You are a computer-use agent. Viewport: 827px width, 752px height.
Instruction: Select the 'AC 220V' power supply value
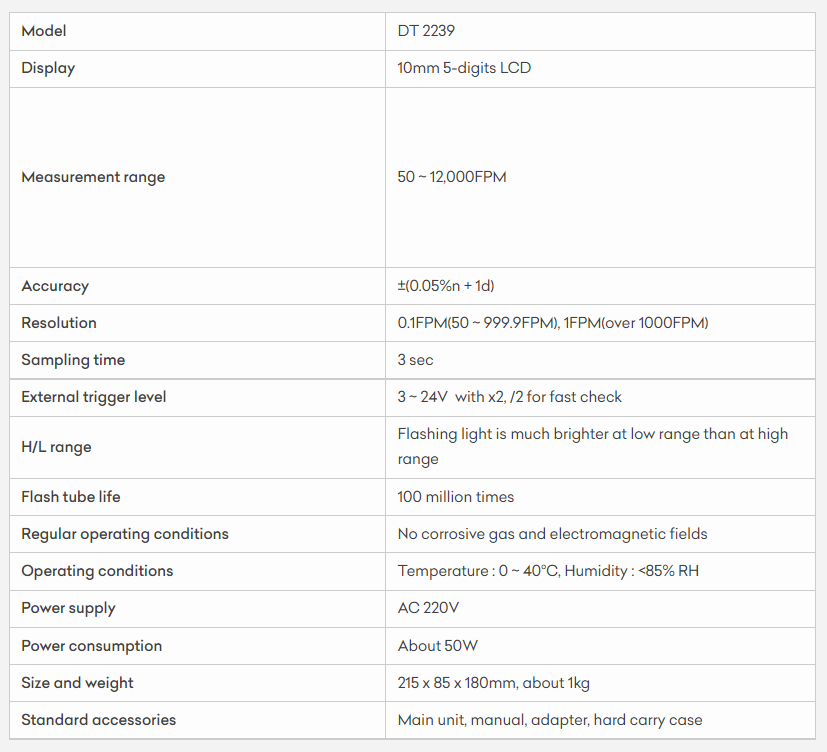(429, 608)
